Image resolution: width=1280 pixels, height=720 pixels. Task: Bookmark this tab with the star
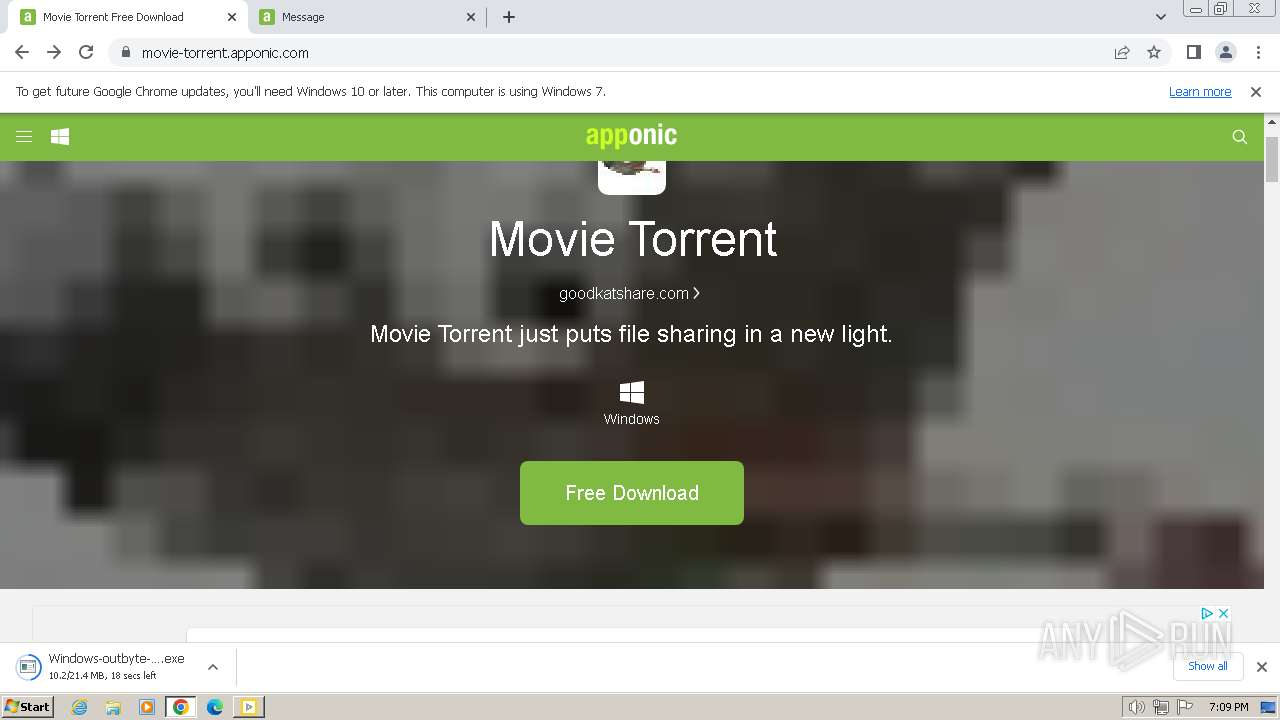point(1154,52)
